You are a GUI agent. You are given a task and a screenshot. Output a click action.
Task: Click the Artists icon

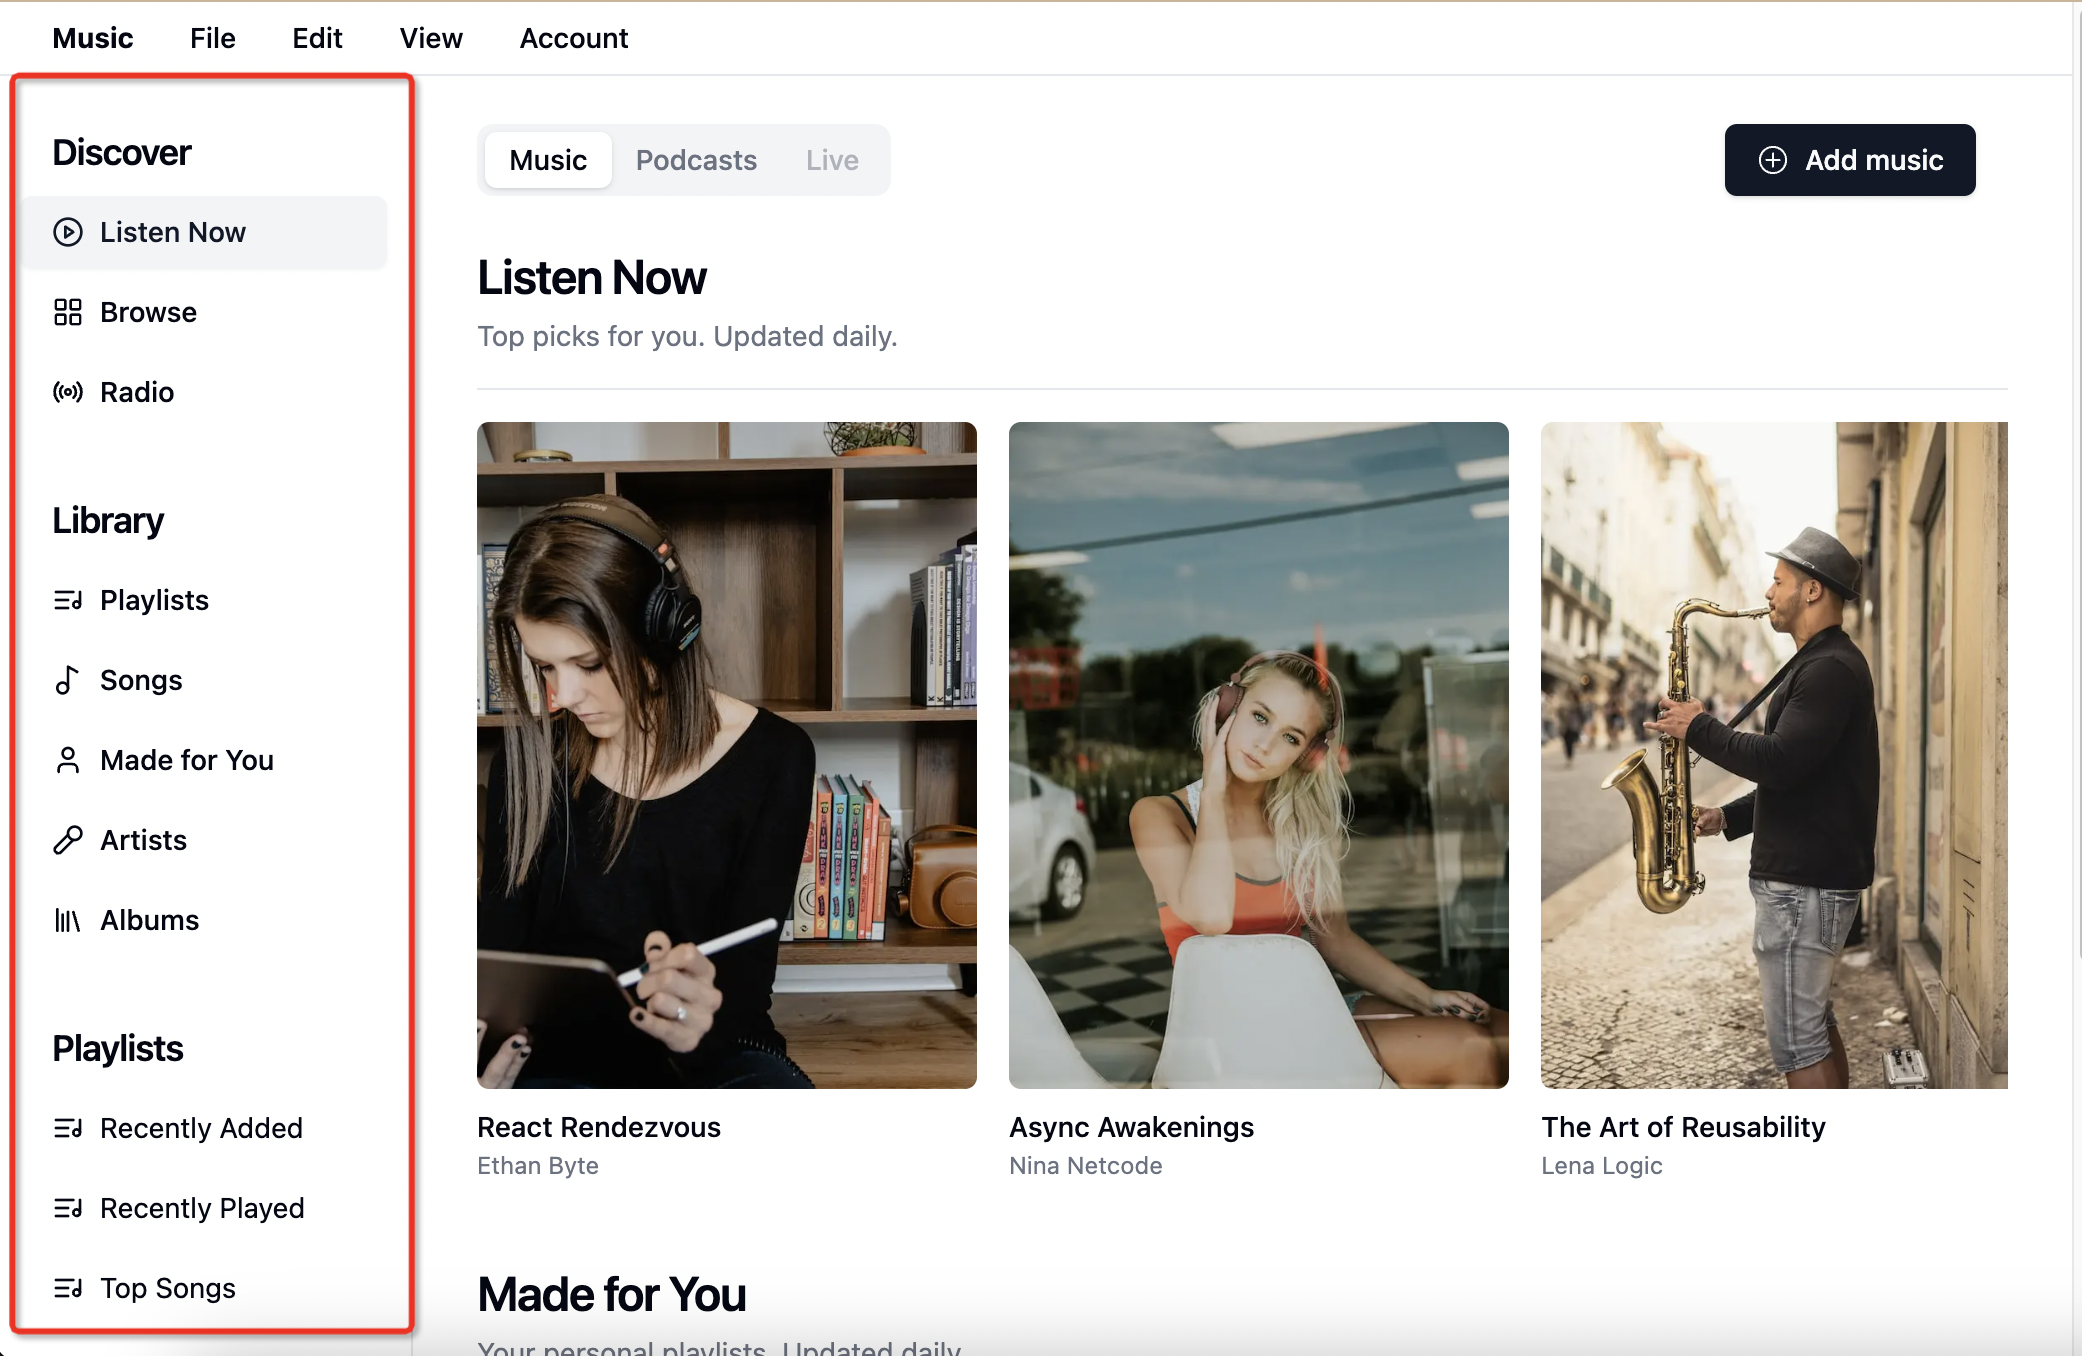67,840
